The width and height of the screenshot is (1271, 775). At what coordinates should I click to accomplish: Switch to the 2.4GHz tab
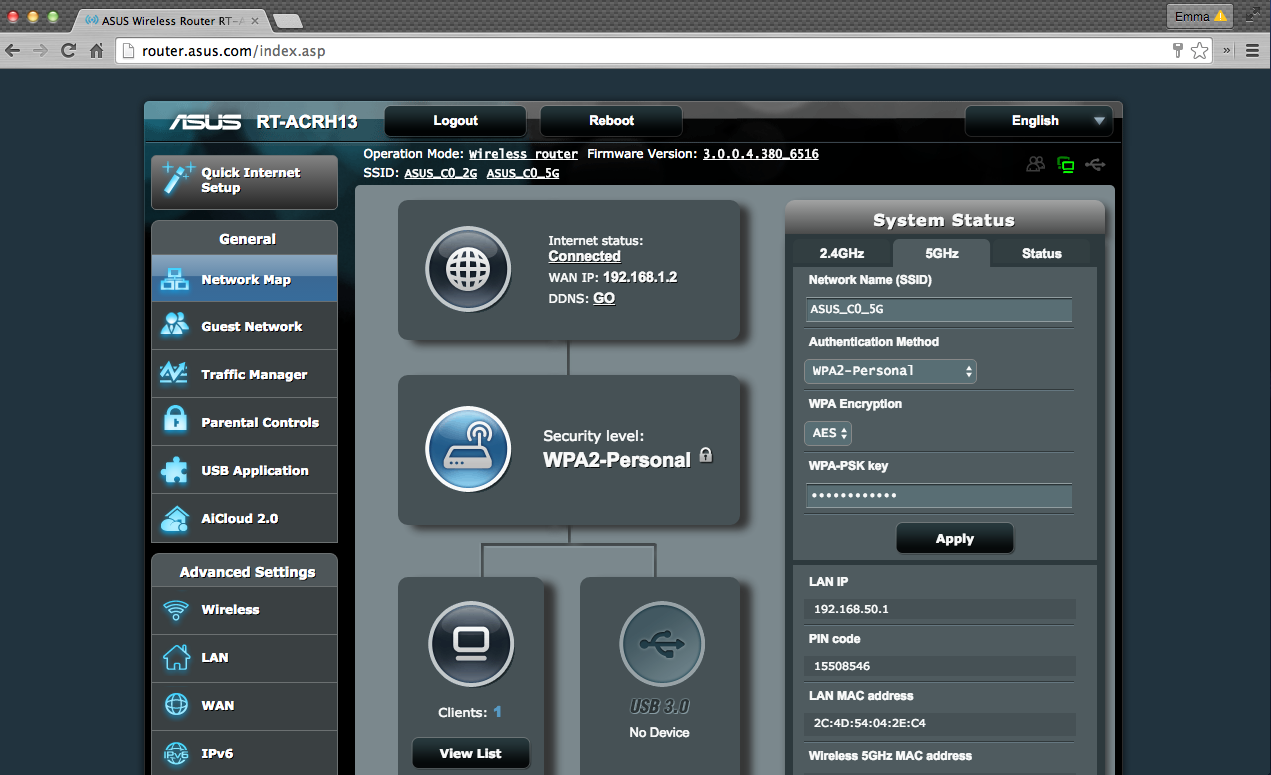tap(842, 253)
